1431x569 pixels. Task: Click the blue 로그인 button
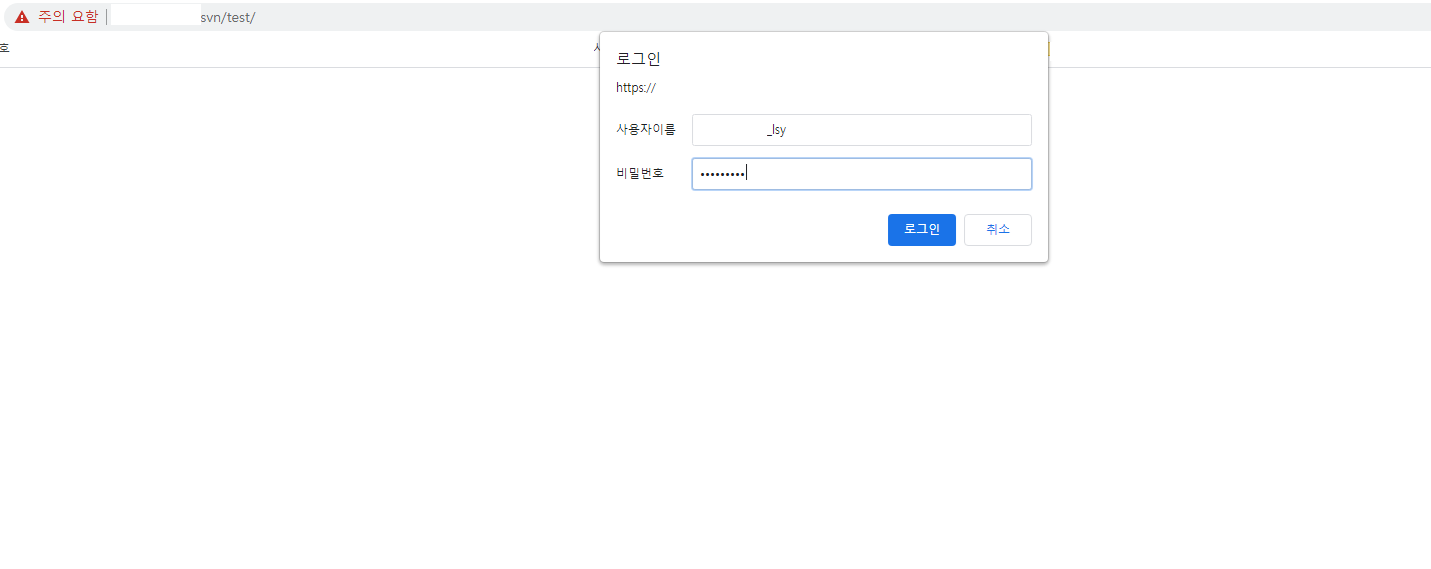click(x=921, y=230)
